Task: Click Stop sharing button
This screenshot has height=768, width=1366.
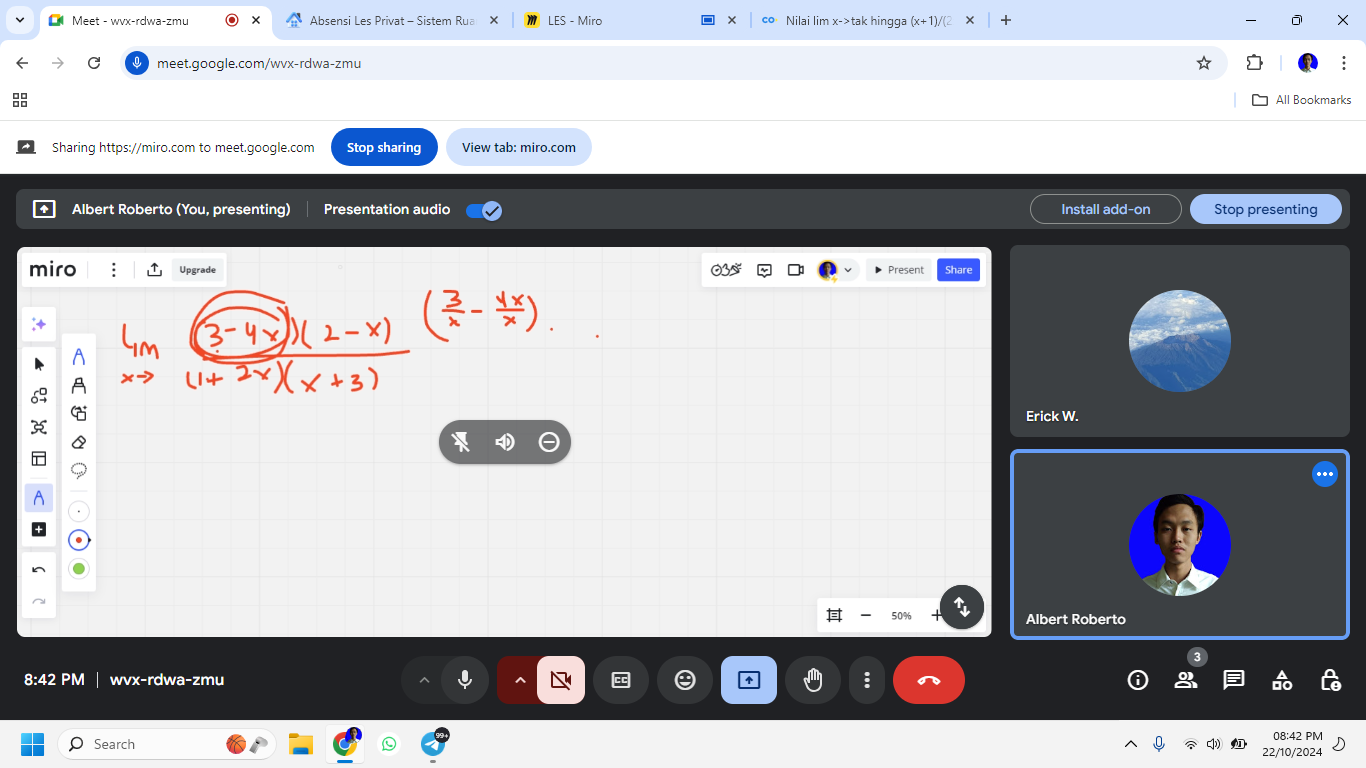Action: tap(384, 147)
